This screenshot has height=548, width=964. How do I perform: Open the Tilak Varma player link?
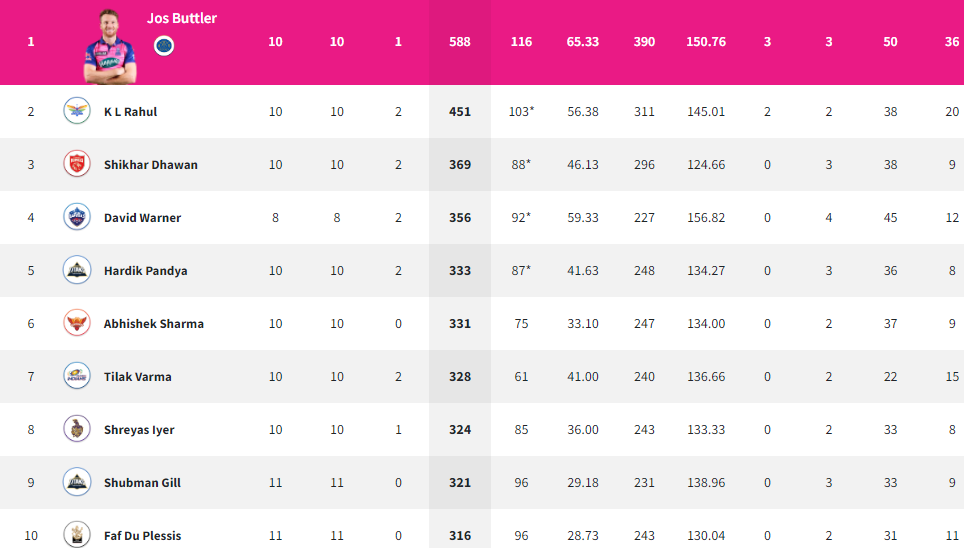click(138, 376)
